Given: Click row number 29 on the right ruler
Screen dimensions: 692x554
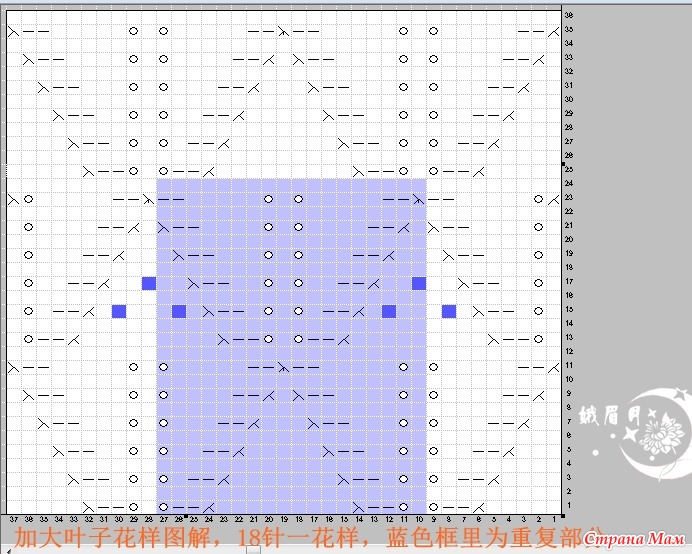Looking at the screenshot, I should [x=569, y=113].
